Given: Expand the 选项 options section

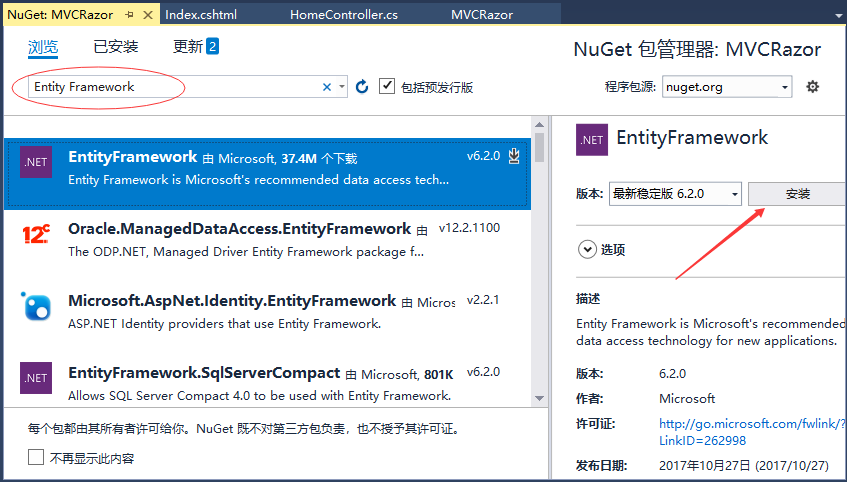Looking at the screenshot, I should pyautogui.click(x=586, y=249).
